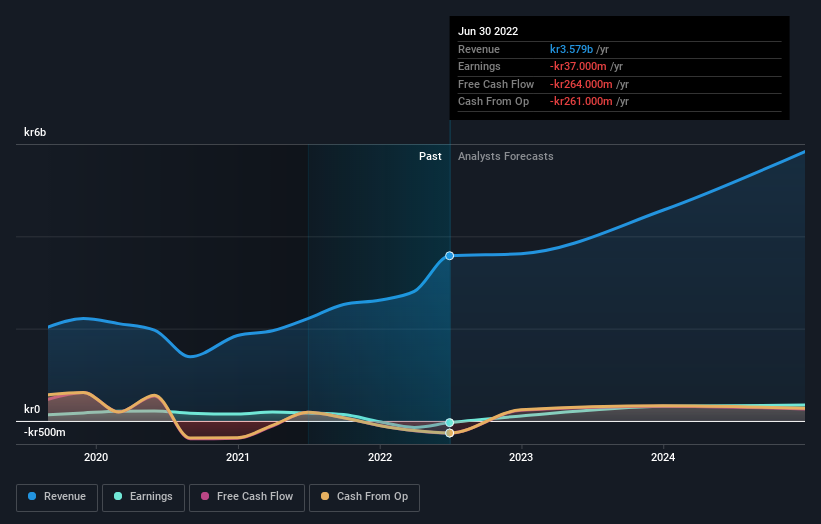Click the kr6b y-axis label

coord(35,132)
